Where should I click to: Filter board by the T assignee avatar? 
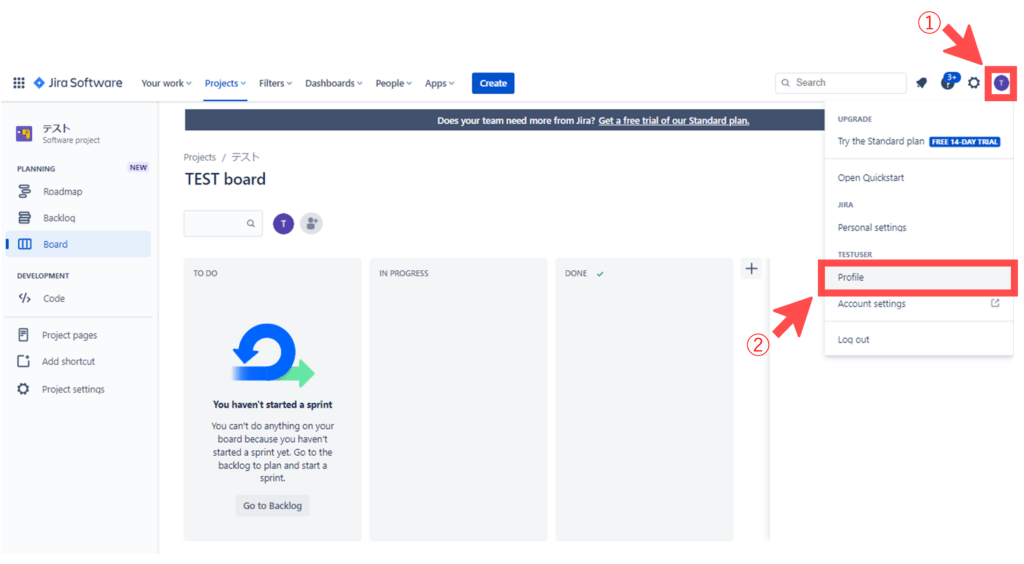(x=283, y=224)
